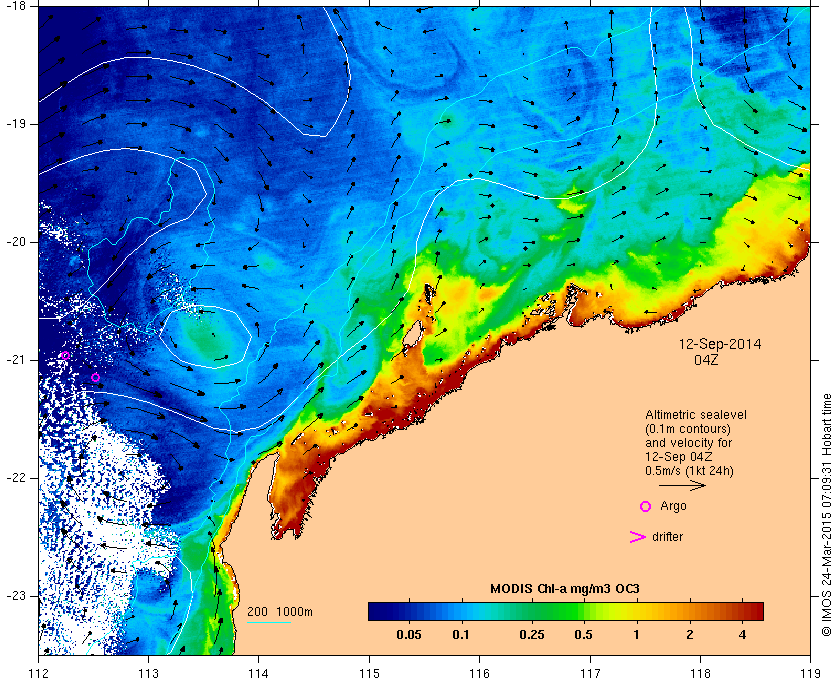Click the 112 longitude axis label

pos(39,673)
